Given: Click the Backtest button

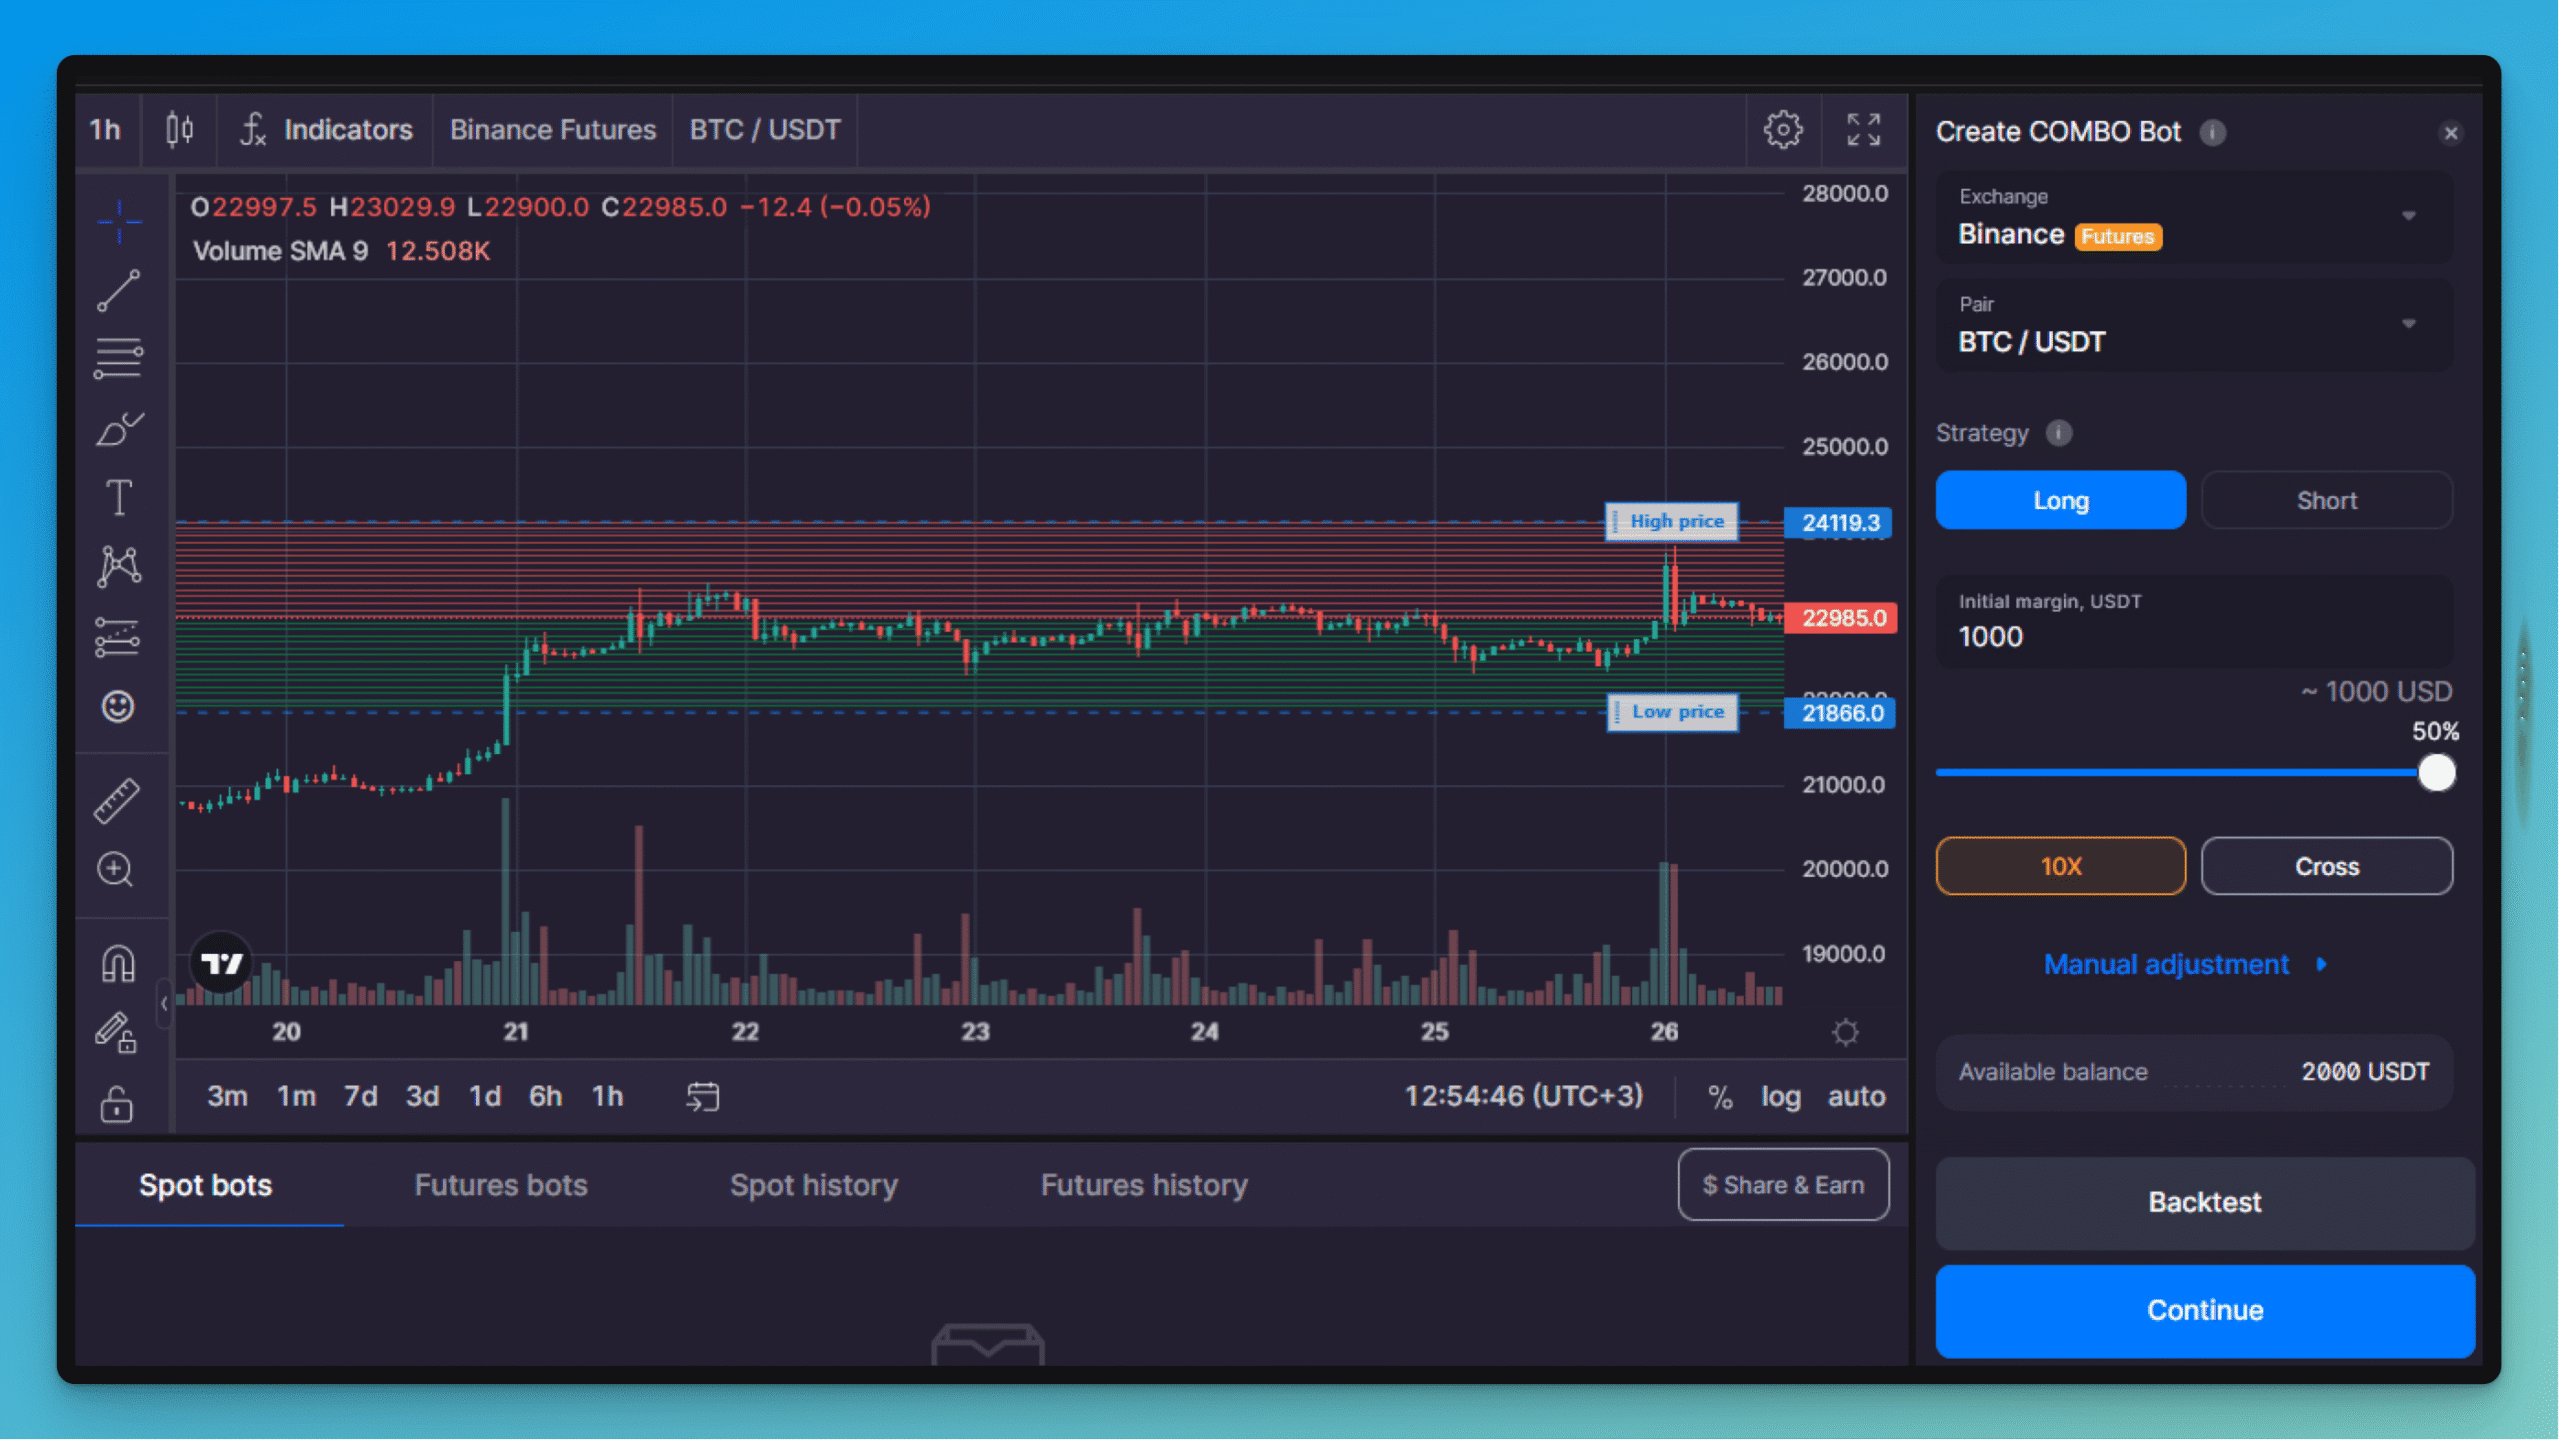Looking at the screenshot, I should point(2205,1203).
